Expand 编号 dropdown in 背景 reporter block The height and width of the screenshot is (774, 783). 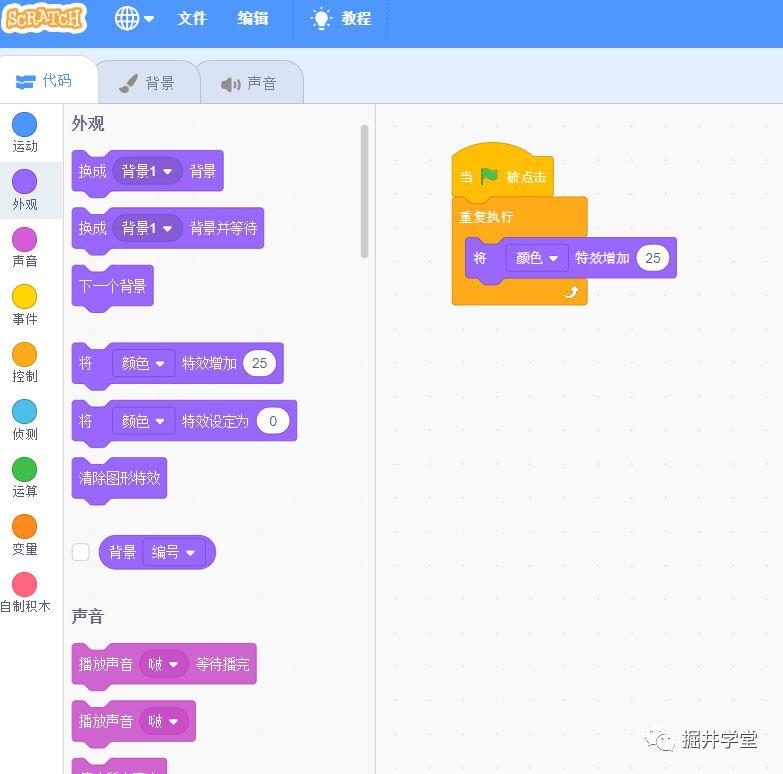175,552
